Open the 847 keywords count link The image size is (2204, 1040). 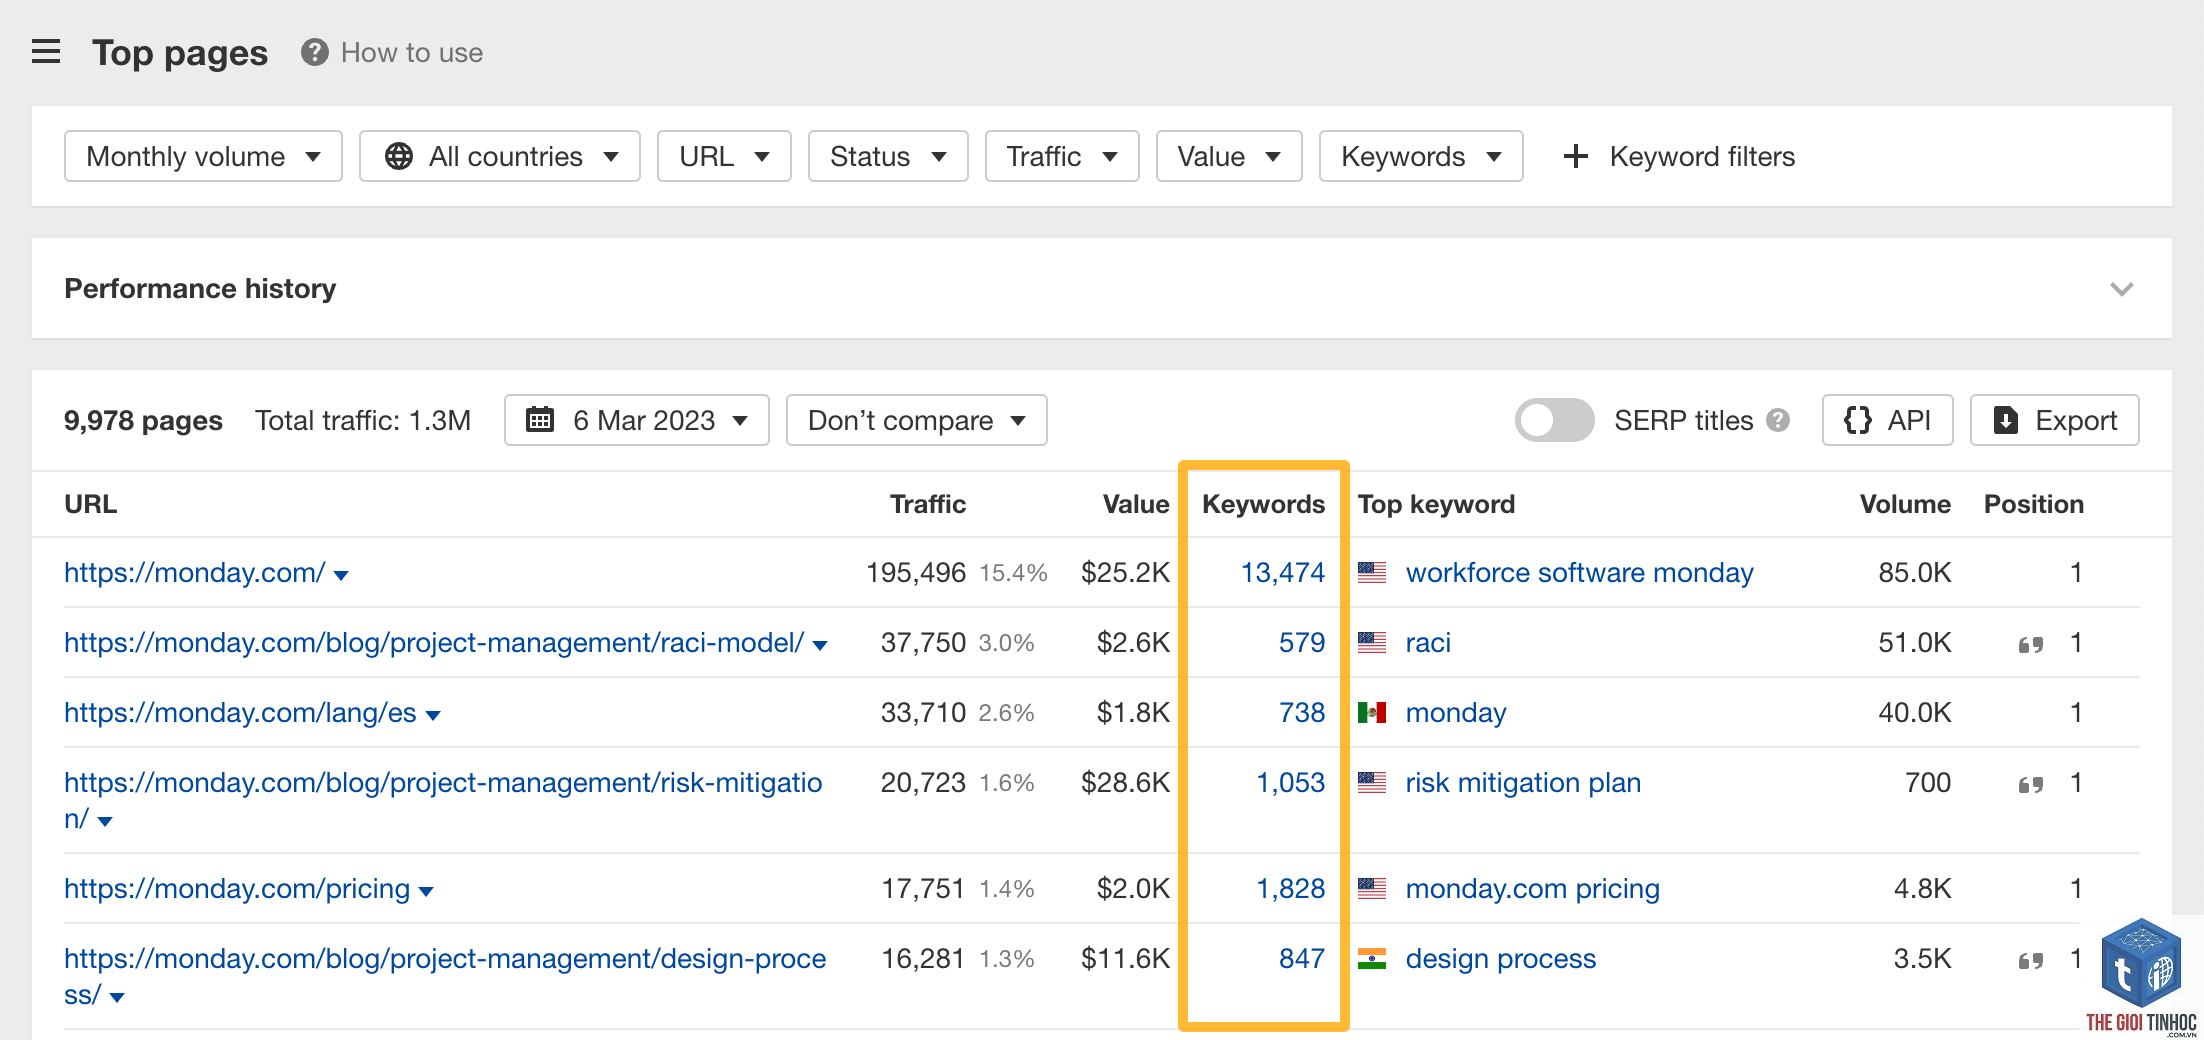(1302, 958)
